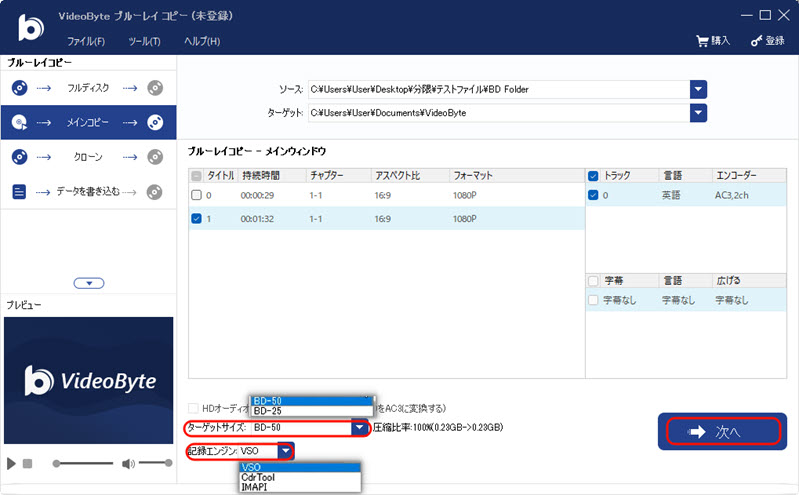Open ターゲットサイズ dropdown arrow

[x=359, y=428]
